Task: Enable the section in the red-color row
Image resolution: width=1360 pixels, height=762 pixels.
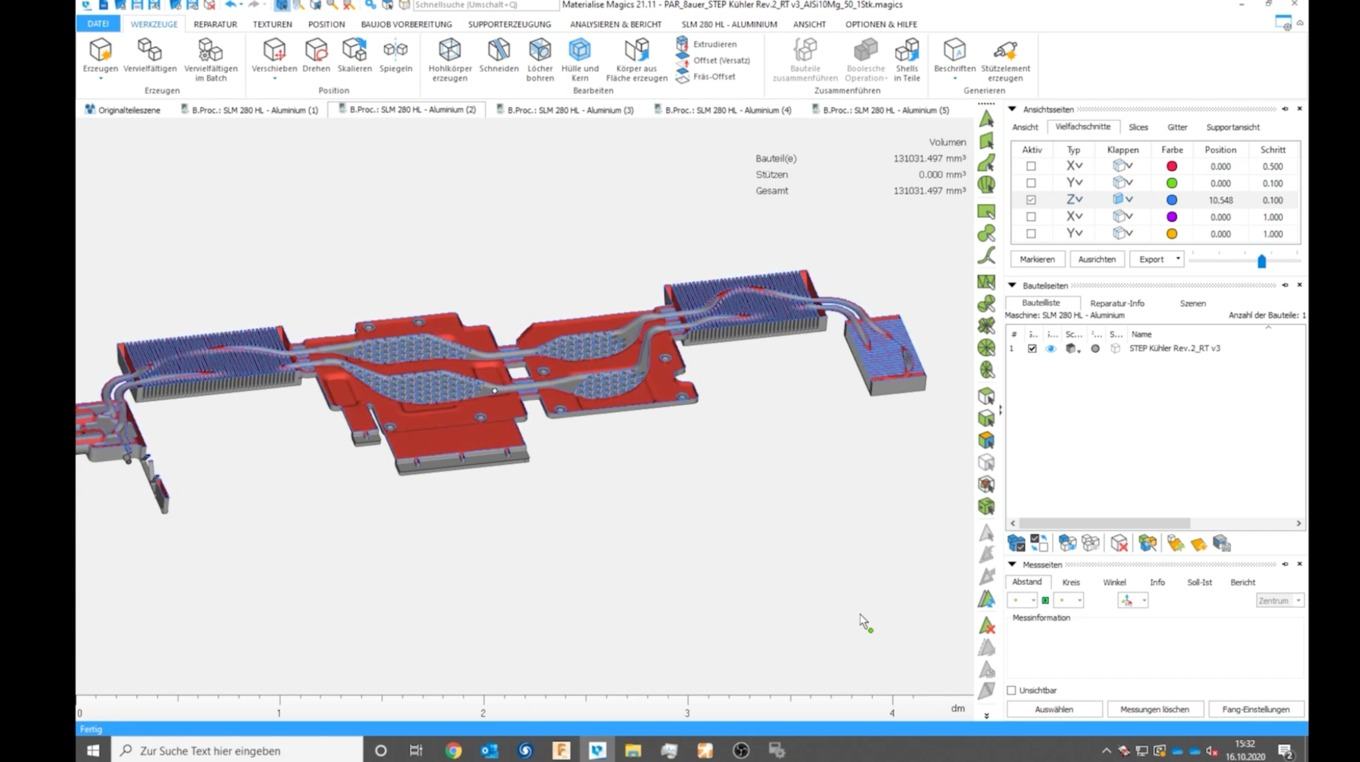Action: pos(1031,166)
